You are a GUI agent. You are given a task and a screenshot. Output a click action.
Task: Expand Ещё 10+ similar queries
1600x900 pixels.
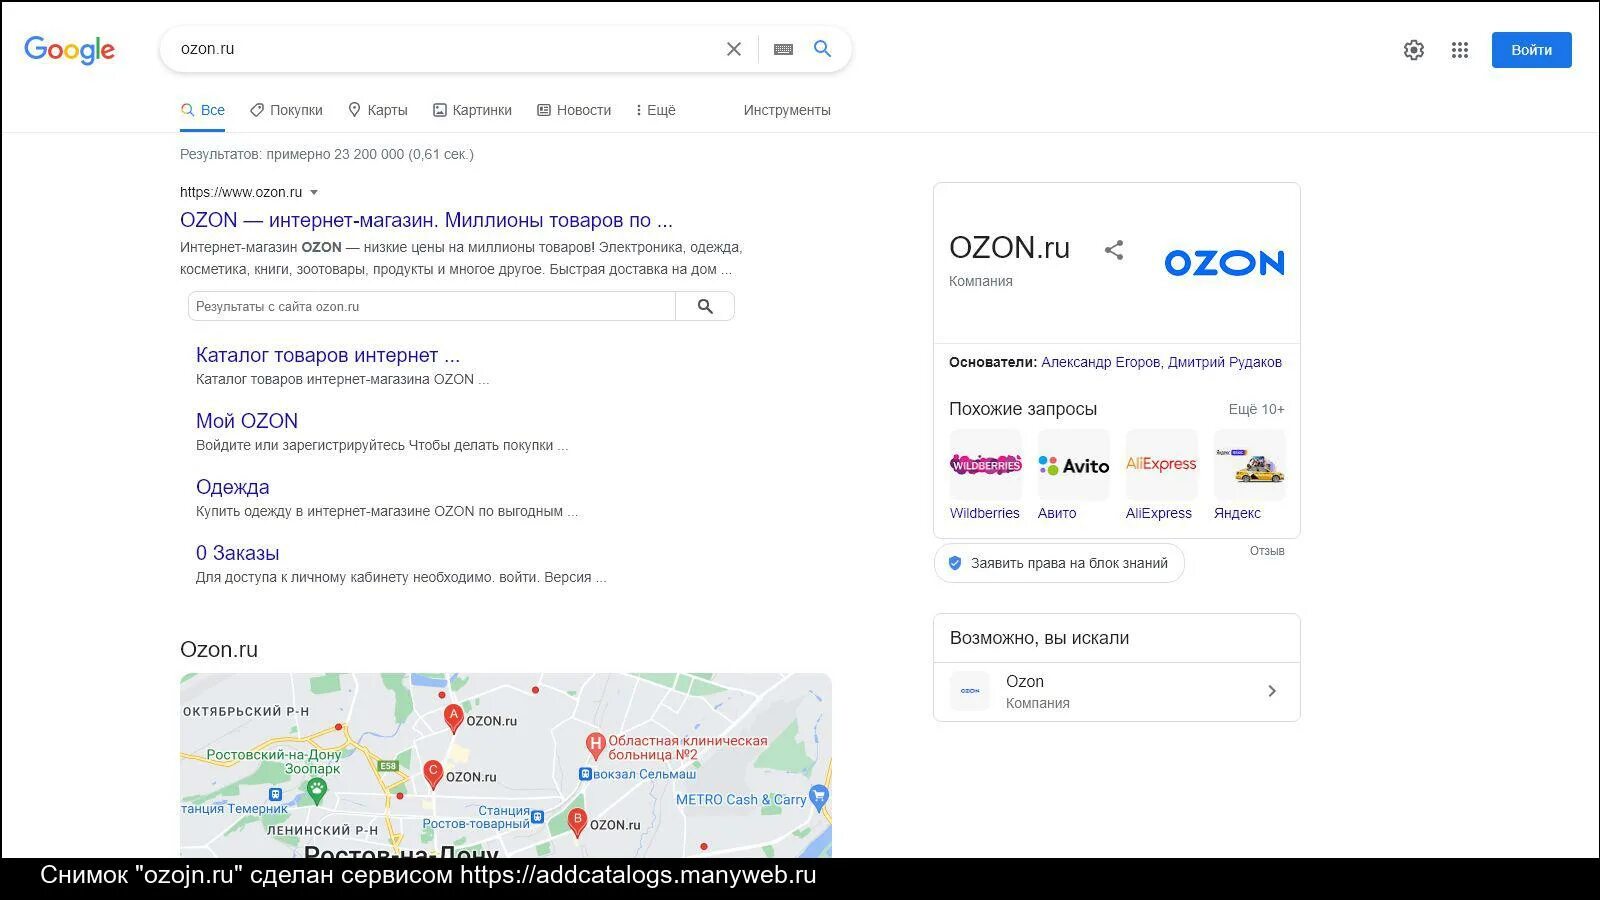click(1256, 409)
